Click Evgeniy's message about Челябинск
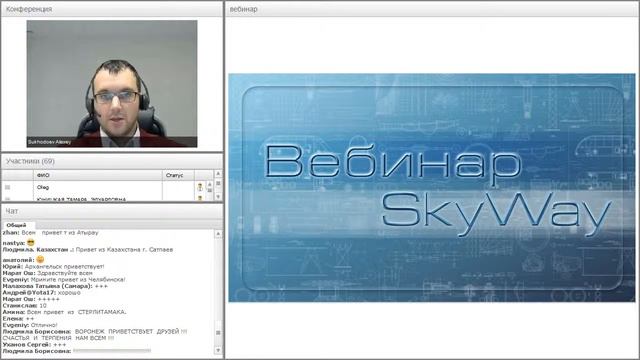640x360 pixels. 64,280
